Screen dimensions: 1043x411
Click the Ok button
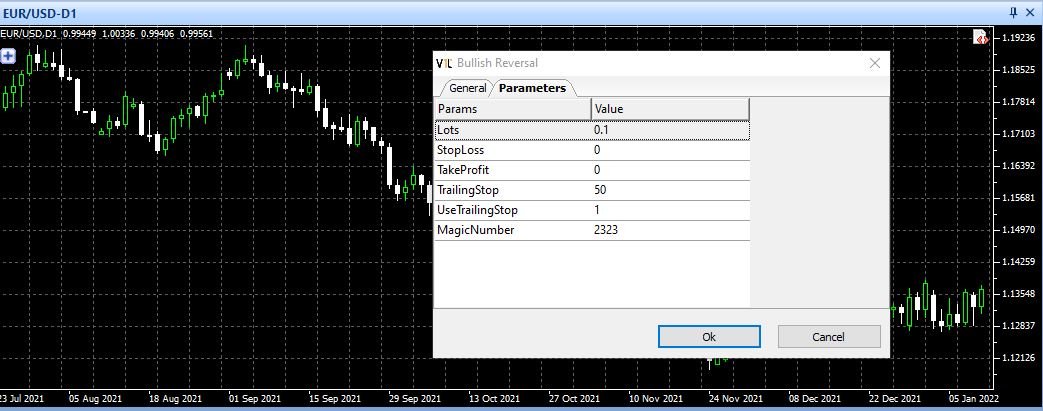(x=709, y=337)
